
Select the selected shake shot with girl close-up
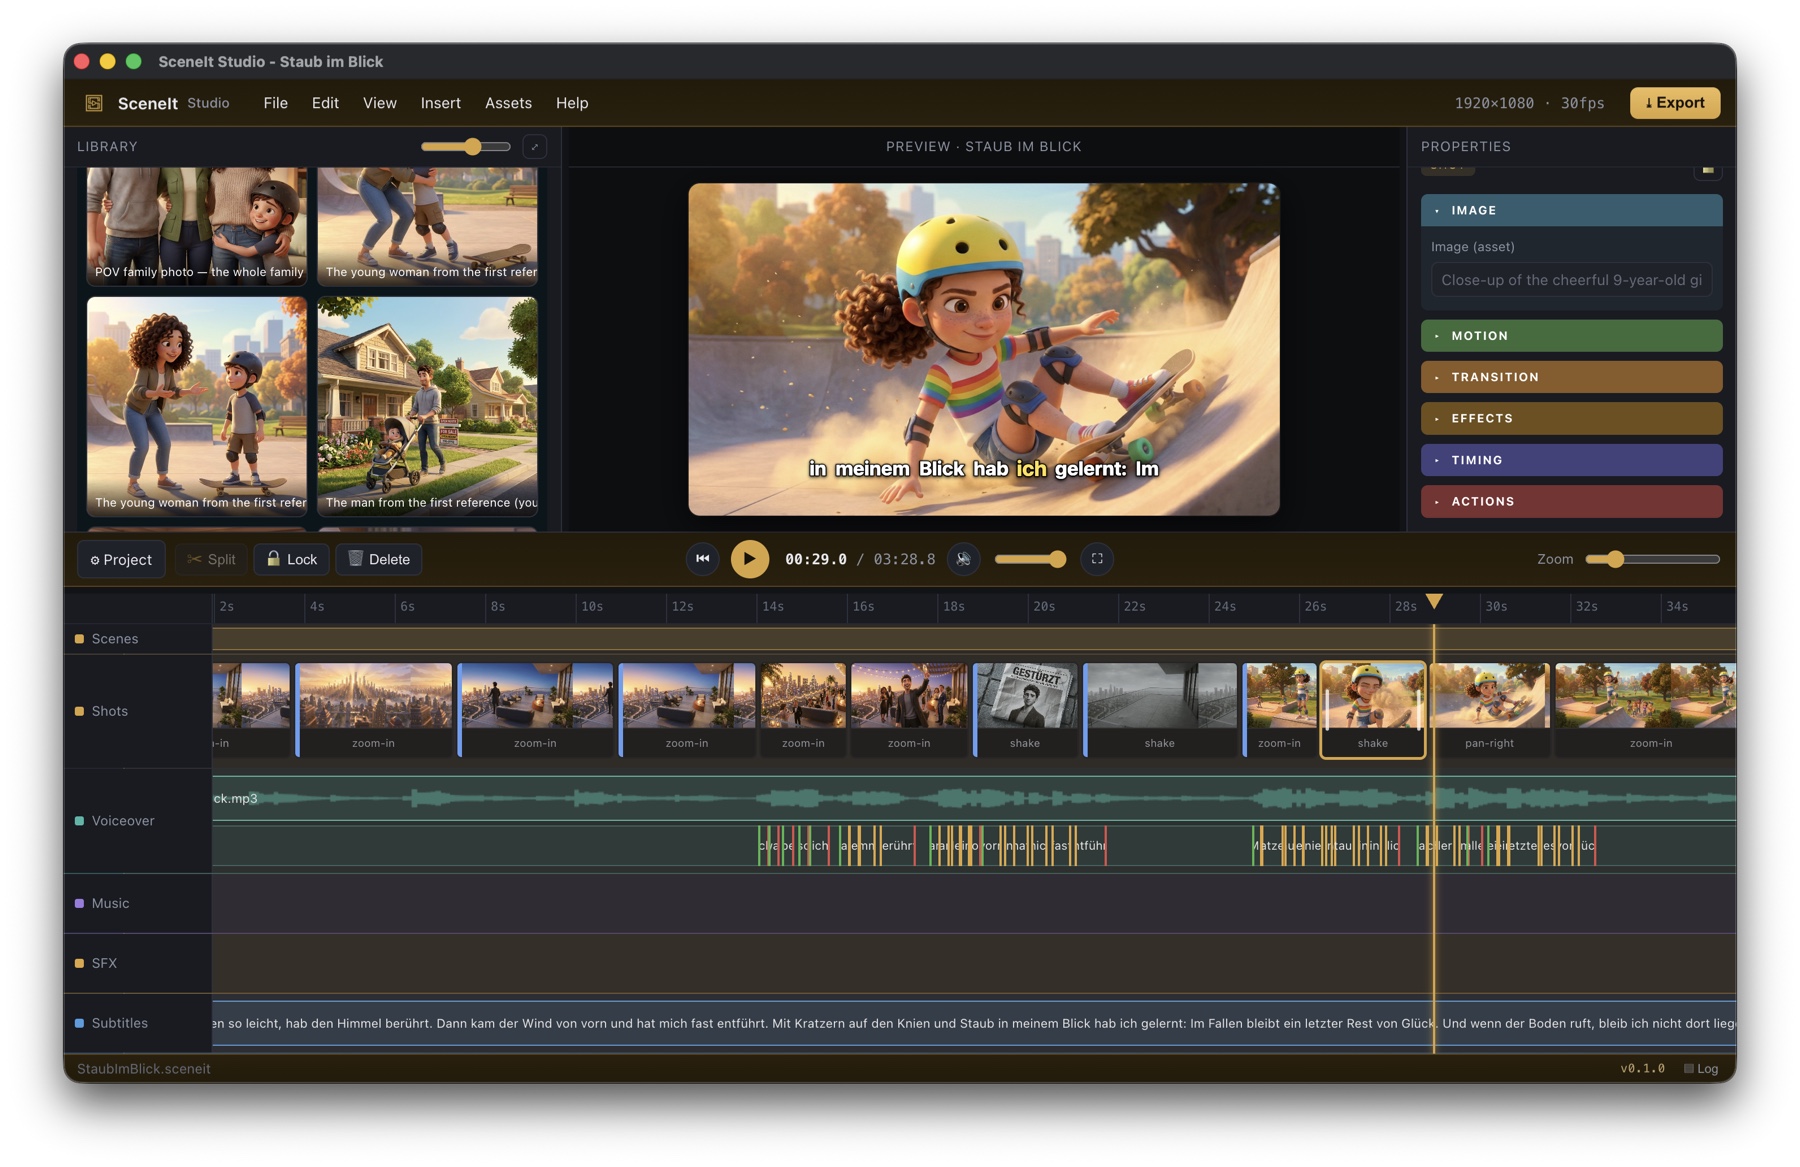click(x=1373, y=709)
